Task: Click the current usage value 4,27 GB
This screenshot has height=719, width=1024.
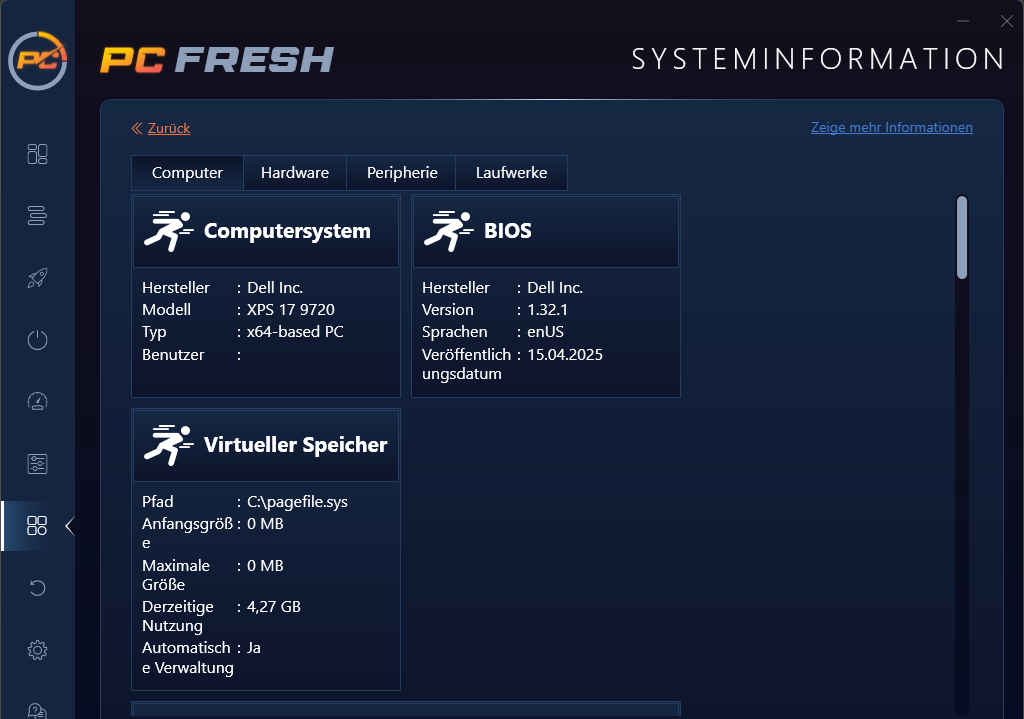Action: (x=274, y=607)
